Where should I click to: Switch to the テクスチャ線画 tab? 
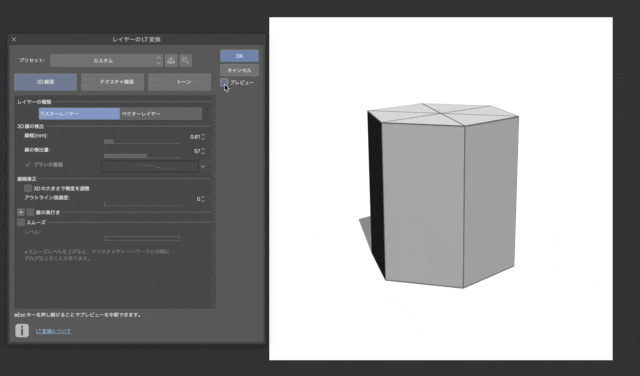pyautogui.click(x=113, y=82)
